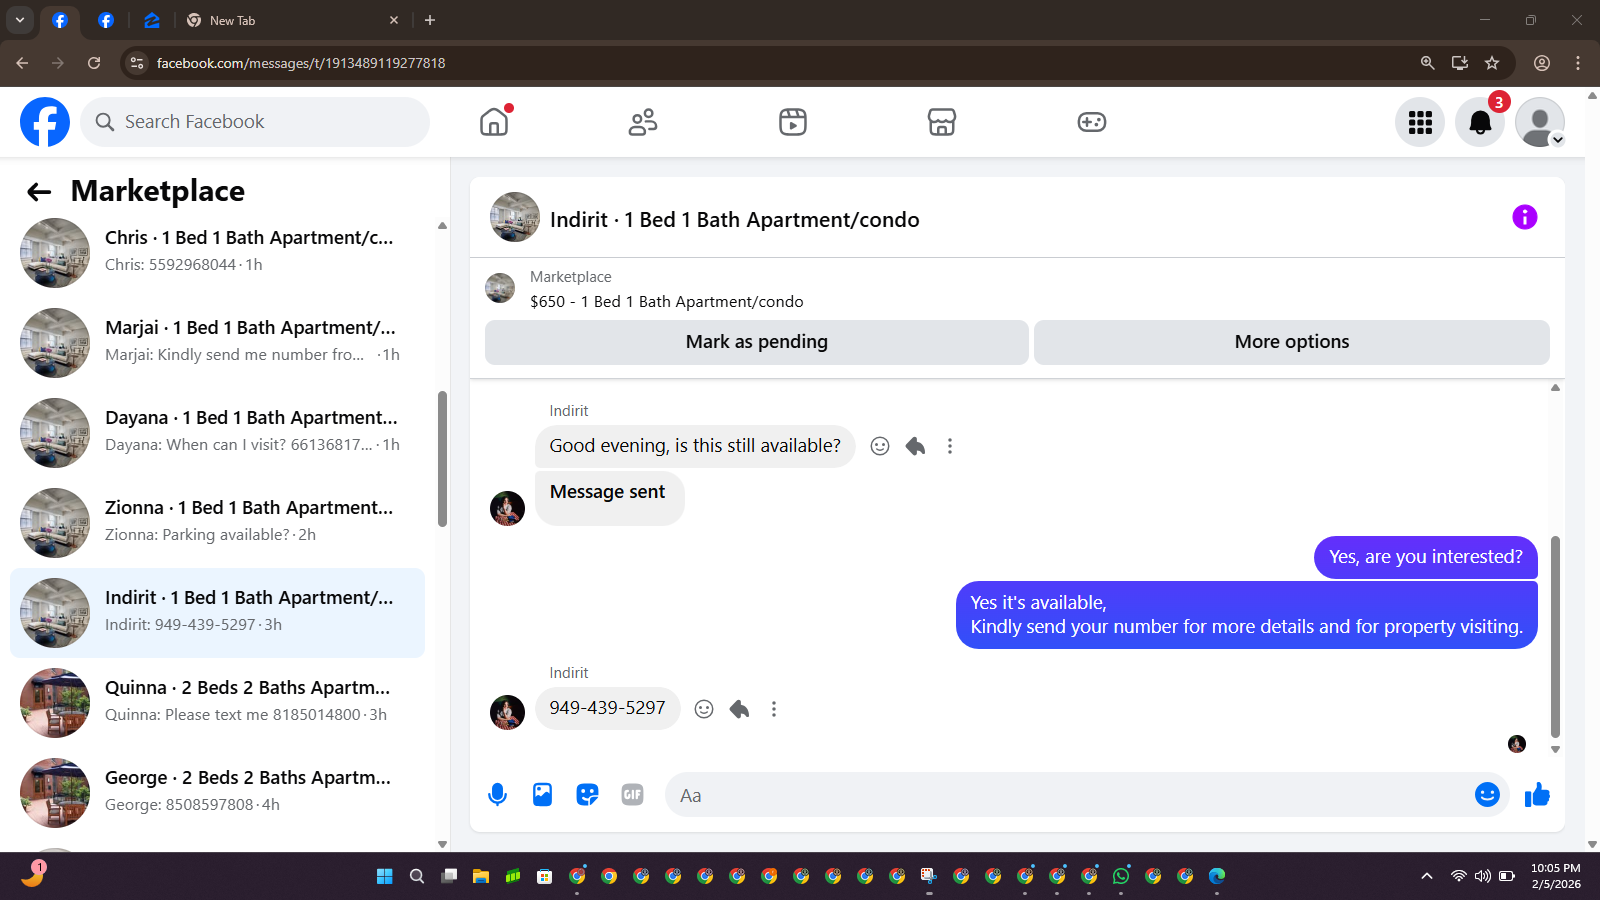The image size is (1600, 900).
Task: Open Notifications bell icon
Action: coord(1480,122)
